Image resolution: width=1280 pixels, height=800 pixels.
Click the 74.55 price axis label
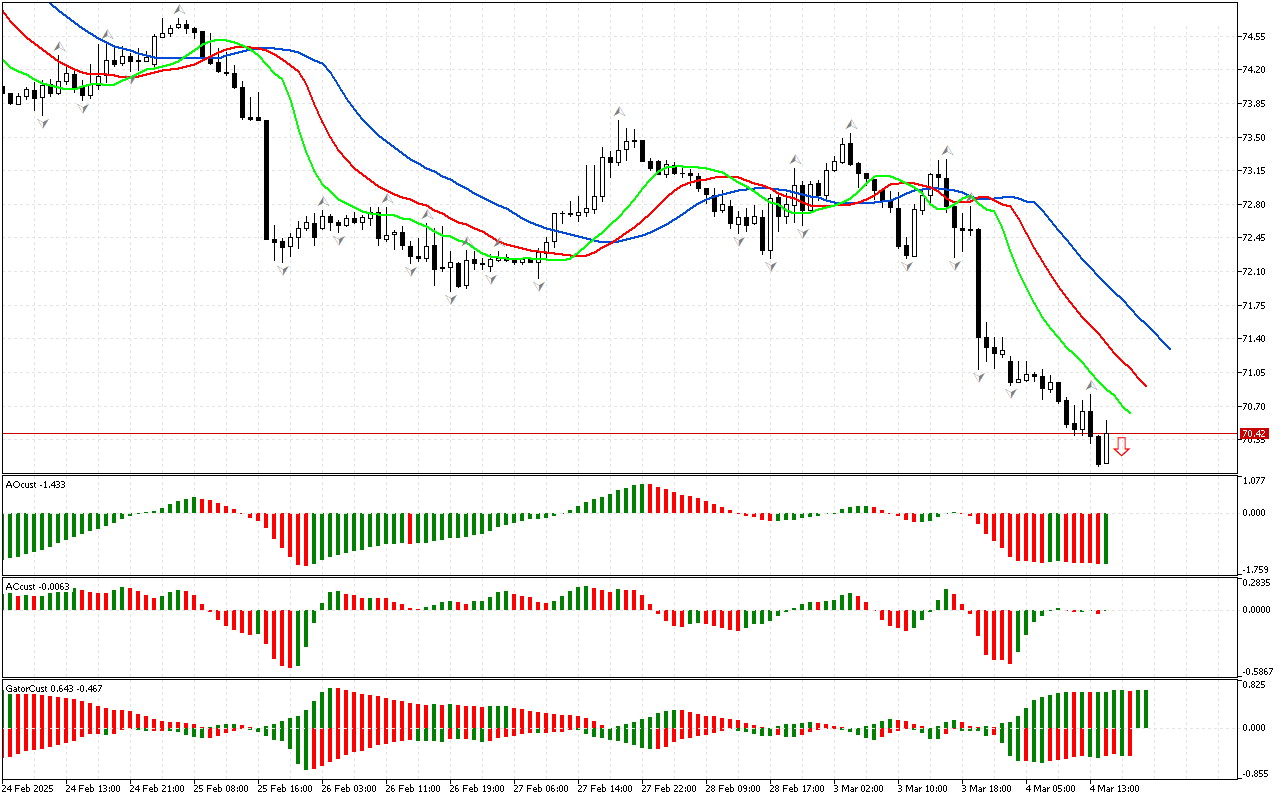point(1253,37)
